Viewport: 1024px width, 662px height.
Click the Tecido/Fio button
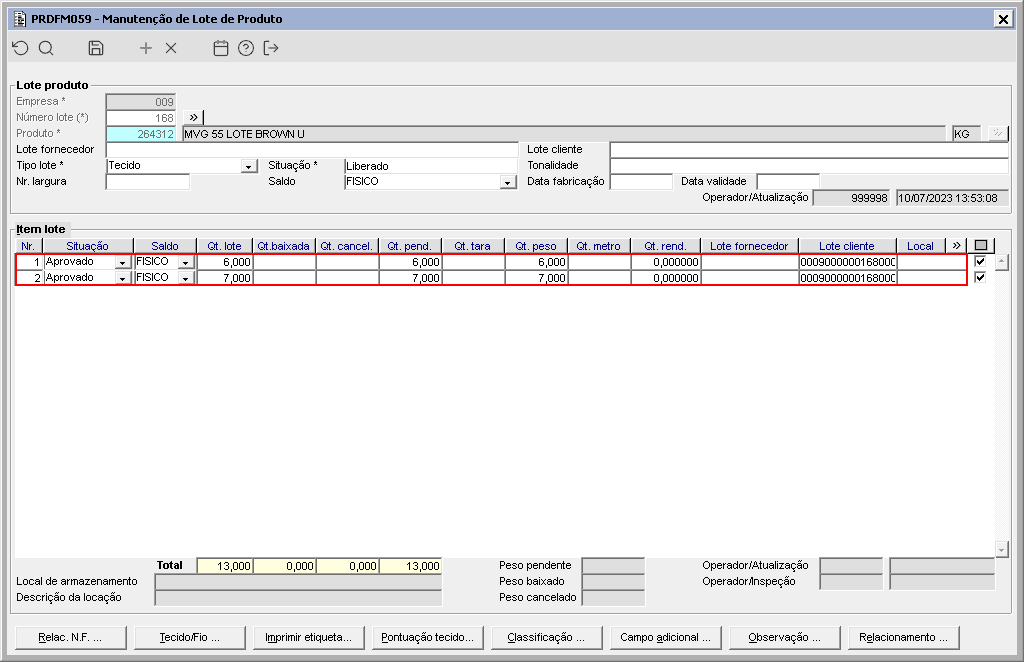coord(189,638)
